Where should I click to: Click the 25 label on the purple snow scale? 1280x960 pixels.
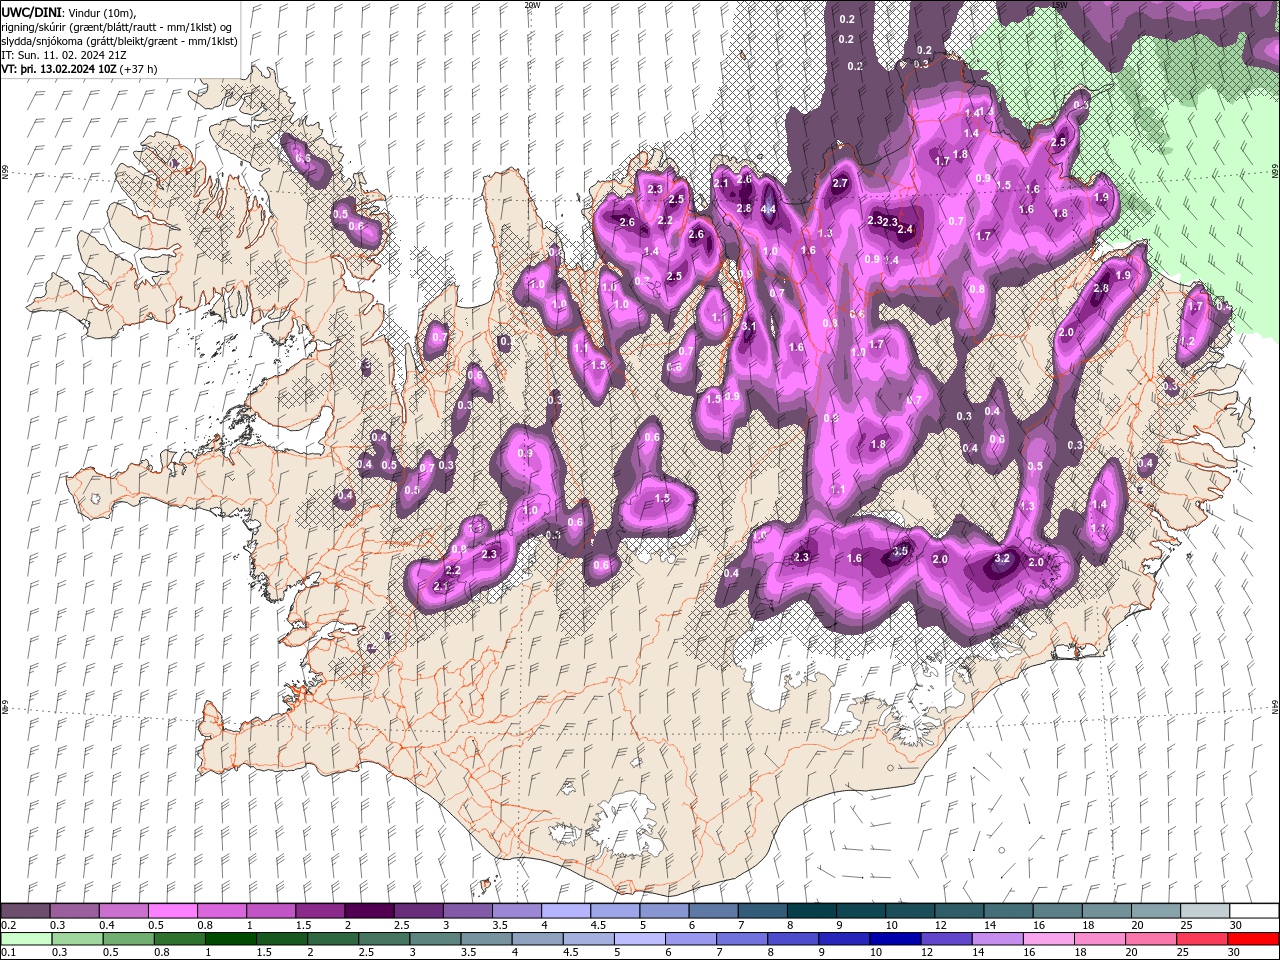click(x=1185, y=925)
